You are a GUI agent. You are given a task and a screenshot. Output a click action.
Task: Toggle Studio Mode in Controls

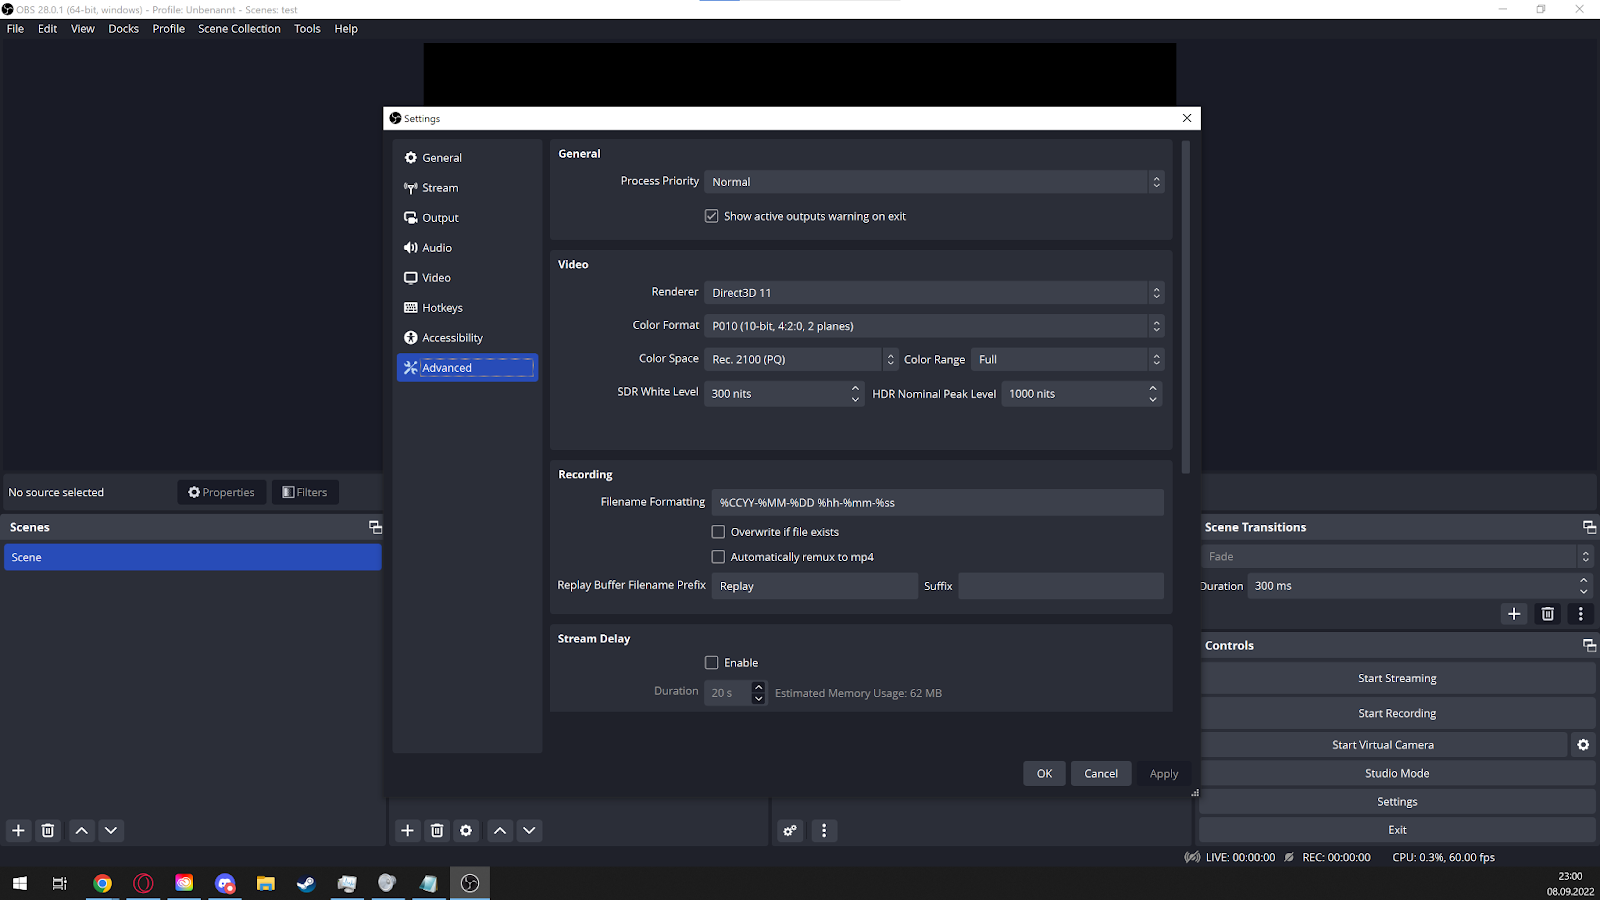(1397, 773)
